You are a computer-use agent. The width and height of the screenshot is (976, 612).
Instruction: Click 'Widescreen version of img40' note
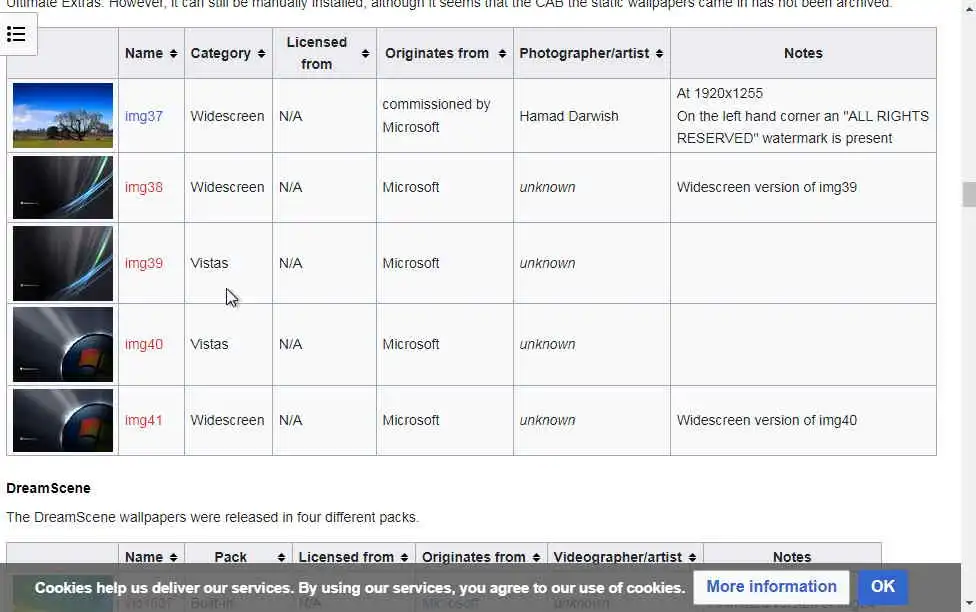click(x=766, y=420)
